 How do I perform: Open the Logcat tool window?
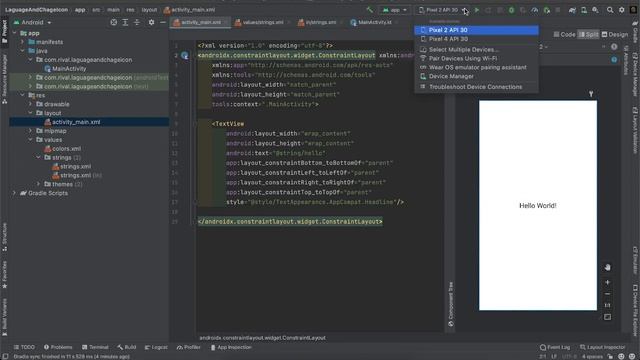pyautogui.click(x=156, y=347)
